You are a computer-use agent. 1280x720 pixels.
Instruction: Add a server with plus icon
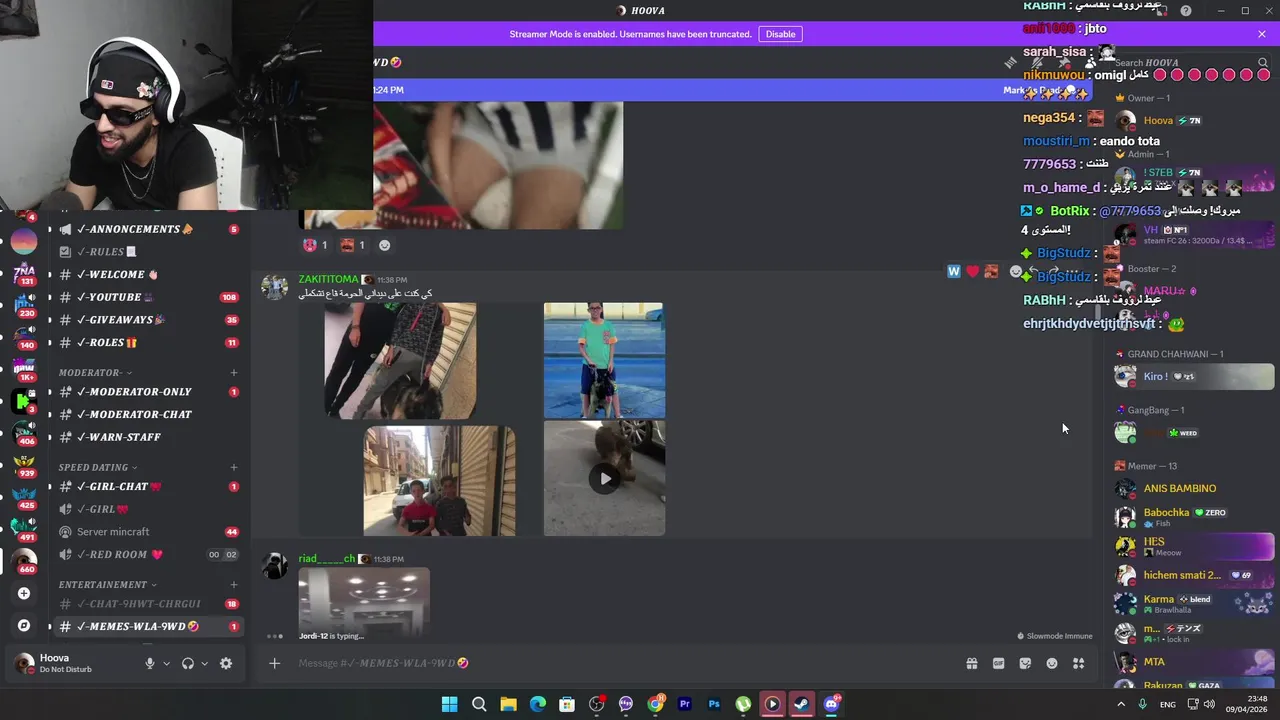pos(24,593)
